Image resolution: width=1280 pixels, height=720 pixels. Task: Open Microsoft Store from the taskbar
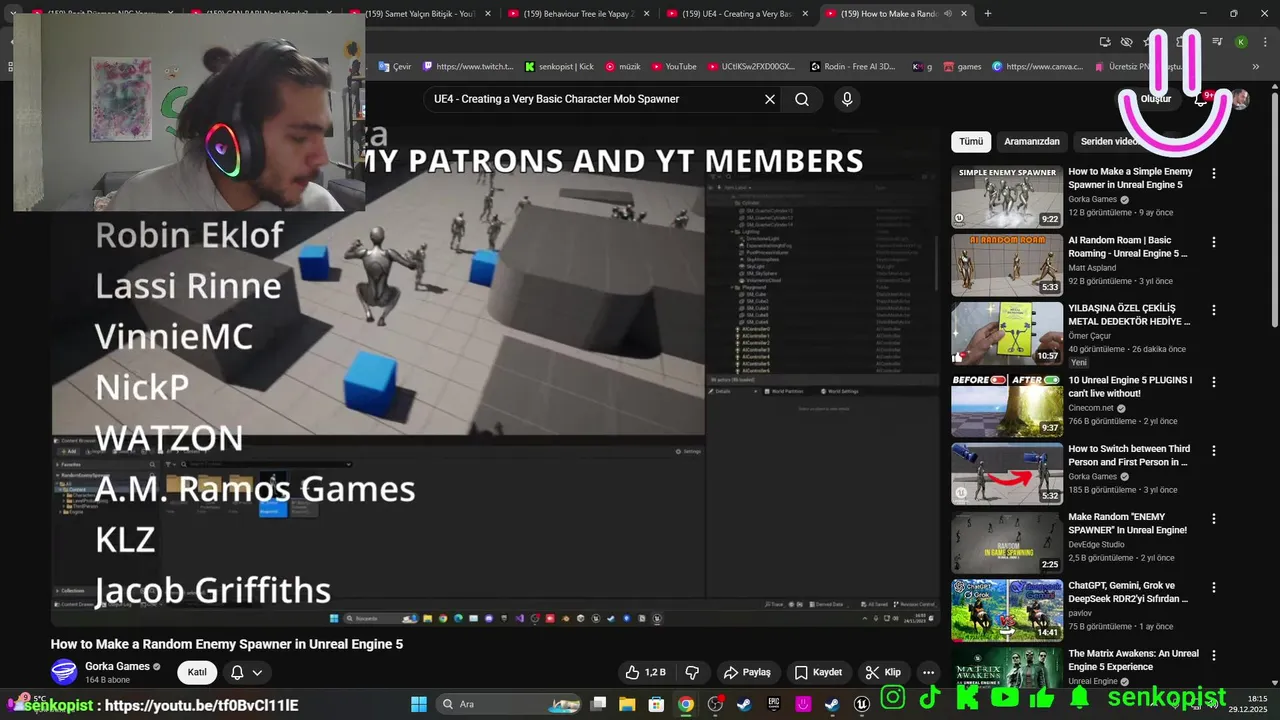point(656,704)
